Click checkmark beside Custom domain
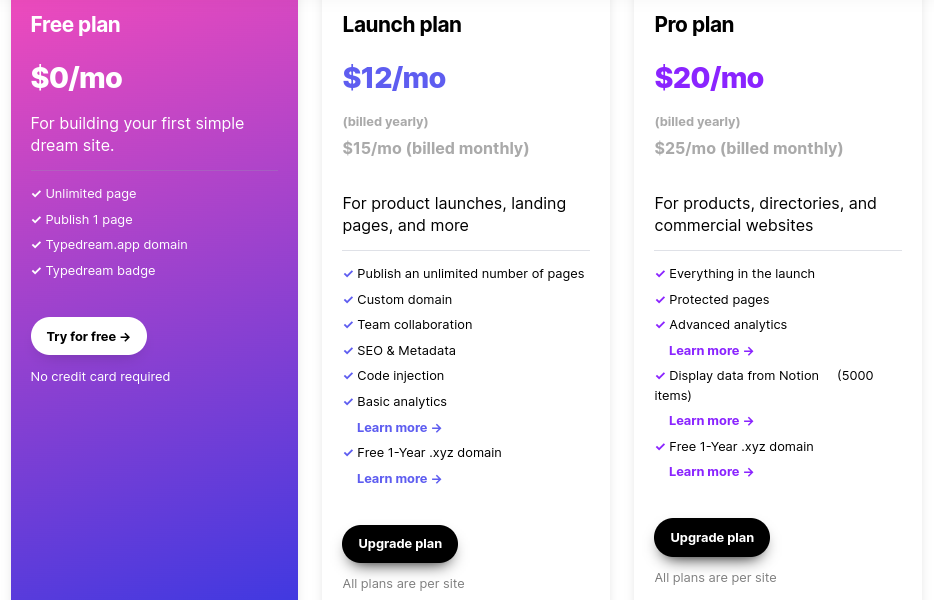This screenshot has height=600, width=934. [348, 300]
